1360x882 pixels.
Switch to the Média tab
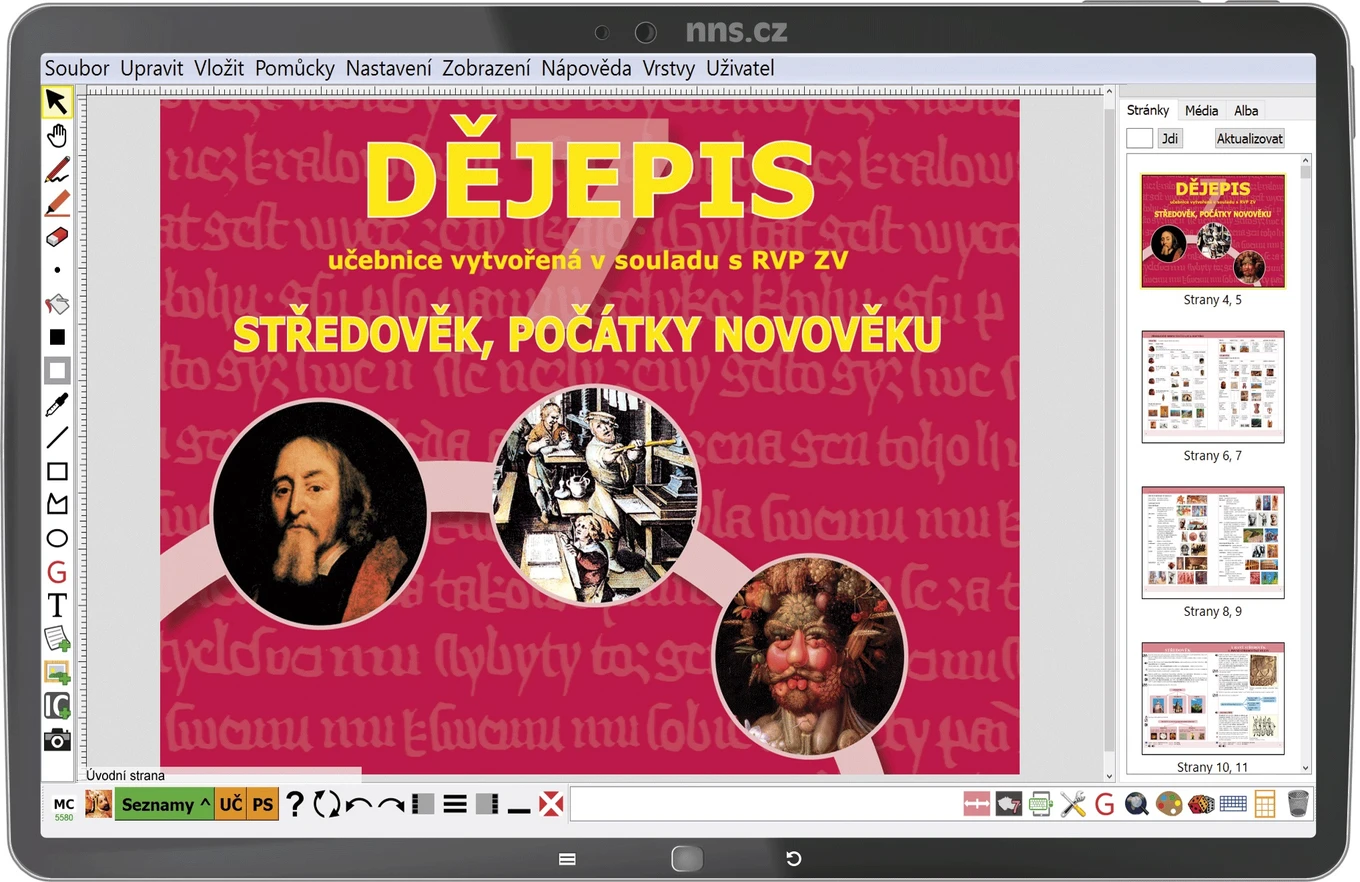pos(1201,110)
